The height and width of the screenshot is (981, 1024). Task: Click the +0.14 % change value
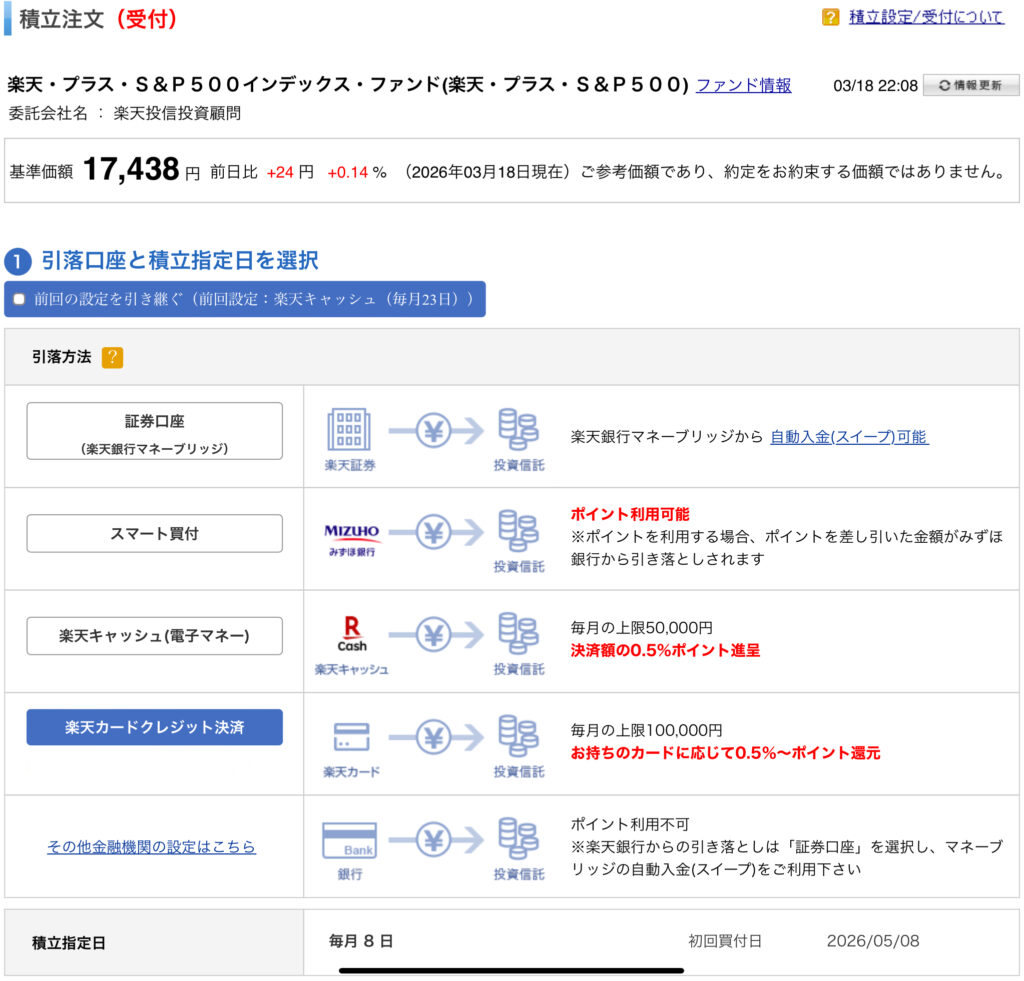click(357, 172)
